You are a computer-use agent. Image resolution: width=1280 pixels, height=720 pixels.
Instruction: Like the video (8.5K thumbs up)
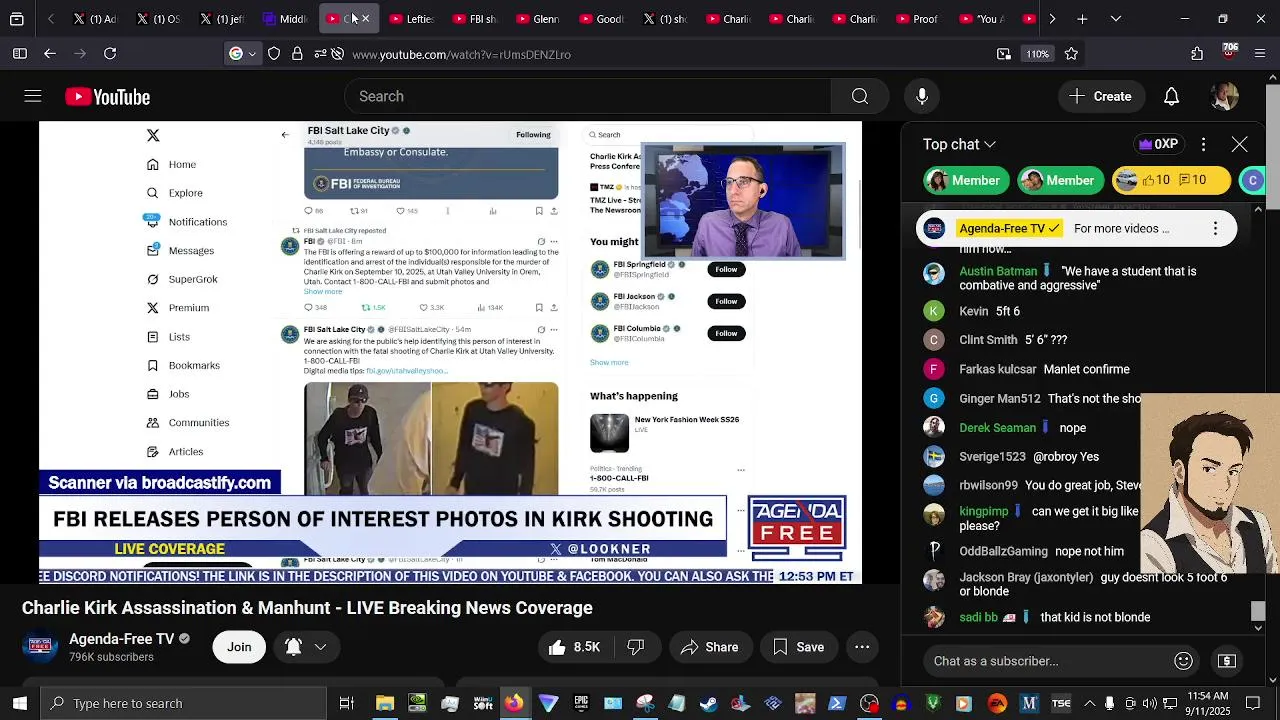[x=574, y=647]
